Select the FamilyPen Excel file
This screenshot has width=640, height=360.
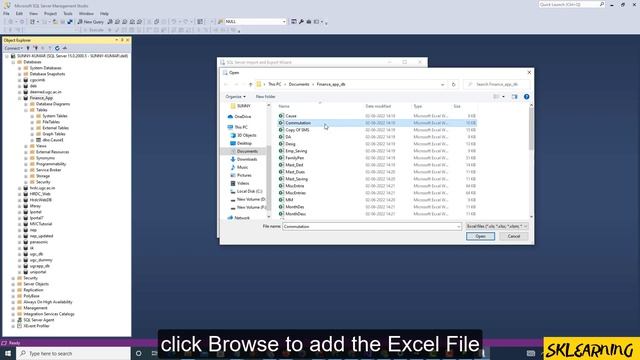294,158
